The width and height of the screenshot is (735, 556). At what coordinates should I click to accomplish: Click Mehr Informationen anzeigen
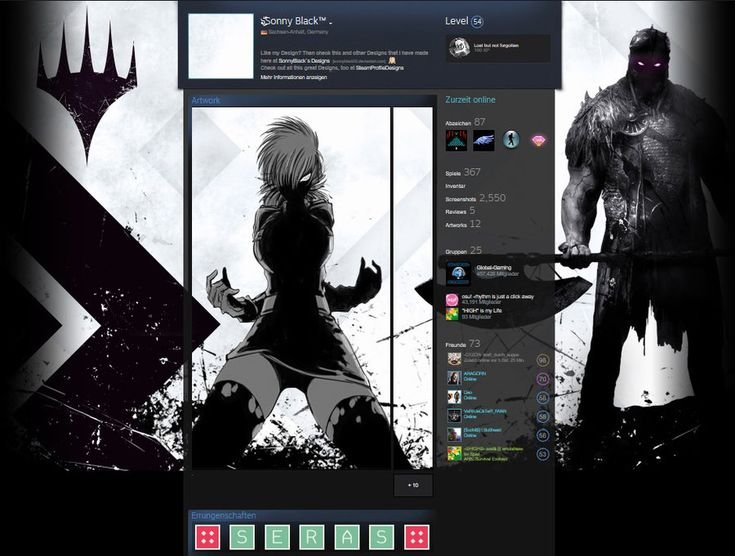(293, 77)
